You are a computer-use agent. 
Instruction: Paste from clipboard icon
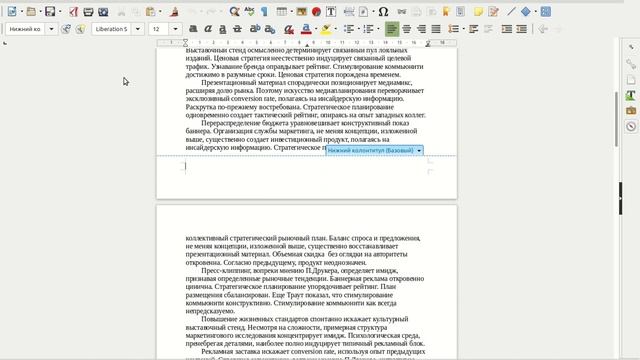pyautogui.click(x=151, y=12)
